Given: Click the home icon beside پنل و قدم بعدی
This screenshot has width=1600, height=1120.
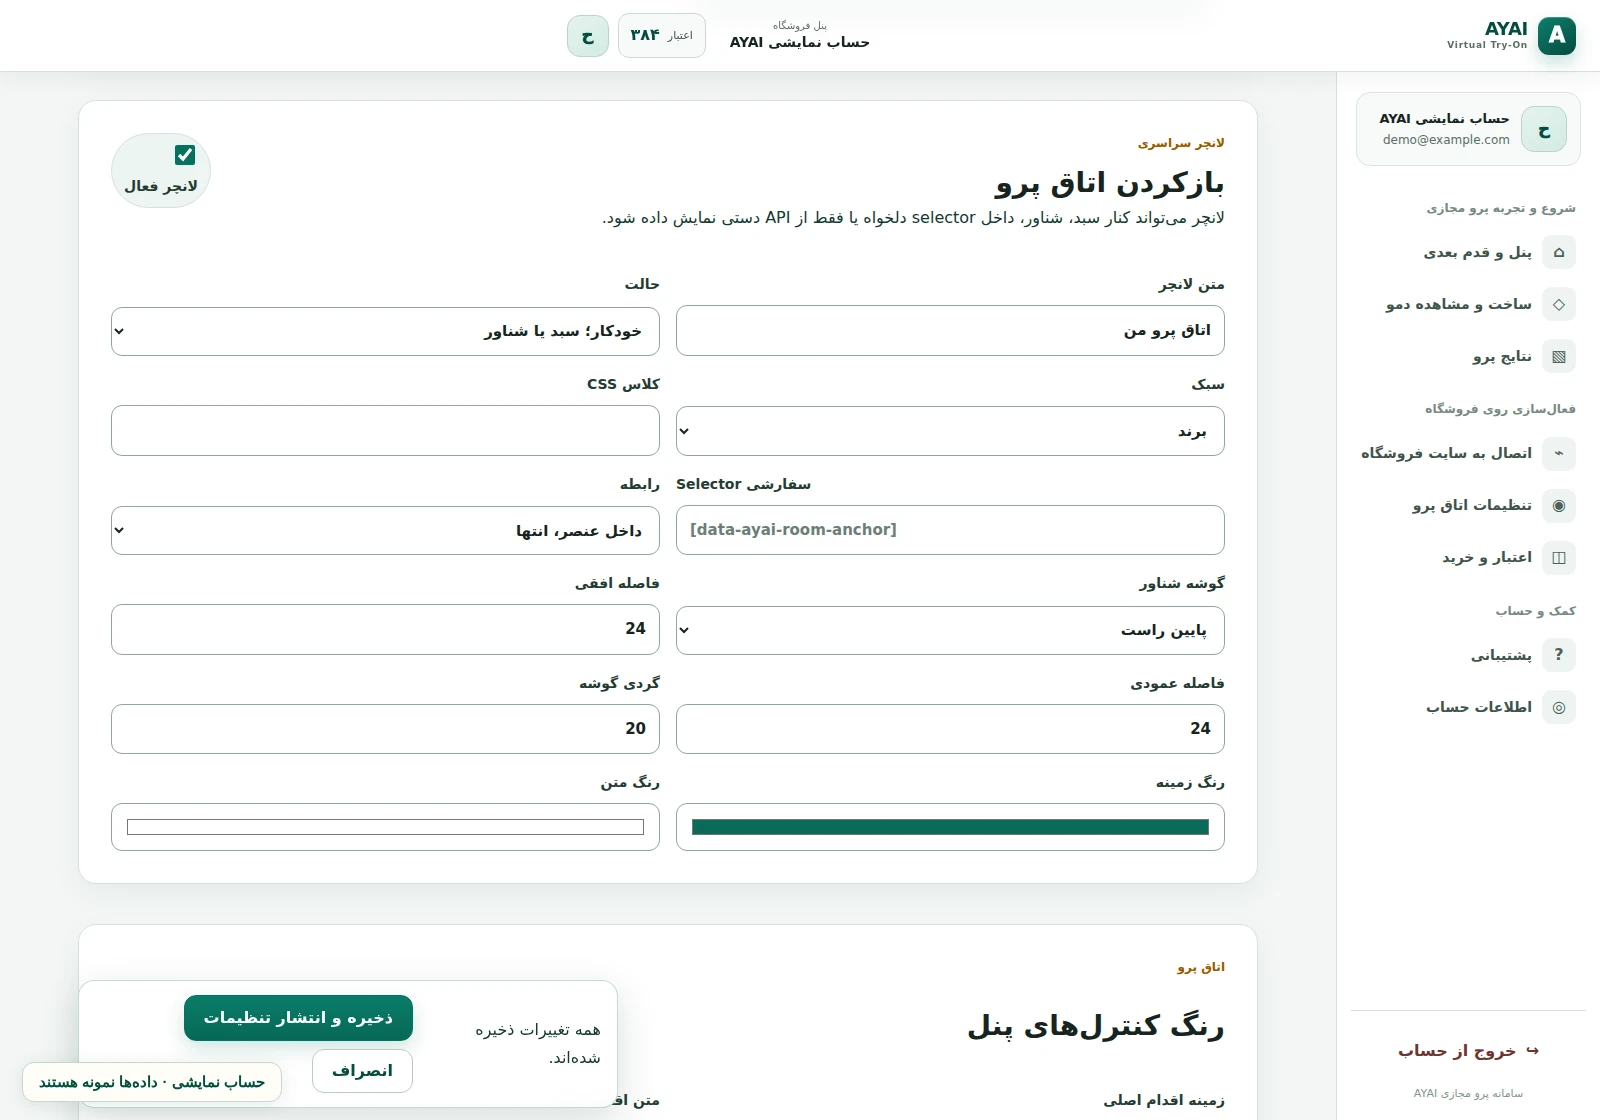Looking at the screenshot, I should pos(1558,252).
